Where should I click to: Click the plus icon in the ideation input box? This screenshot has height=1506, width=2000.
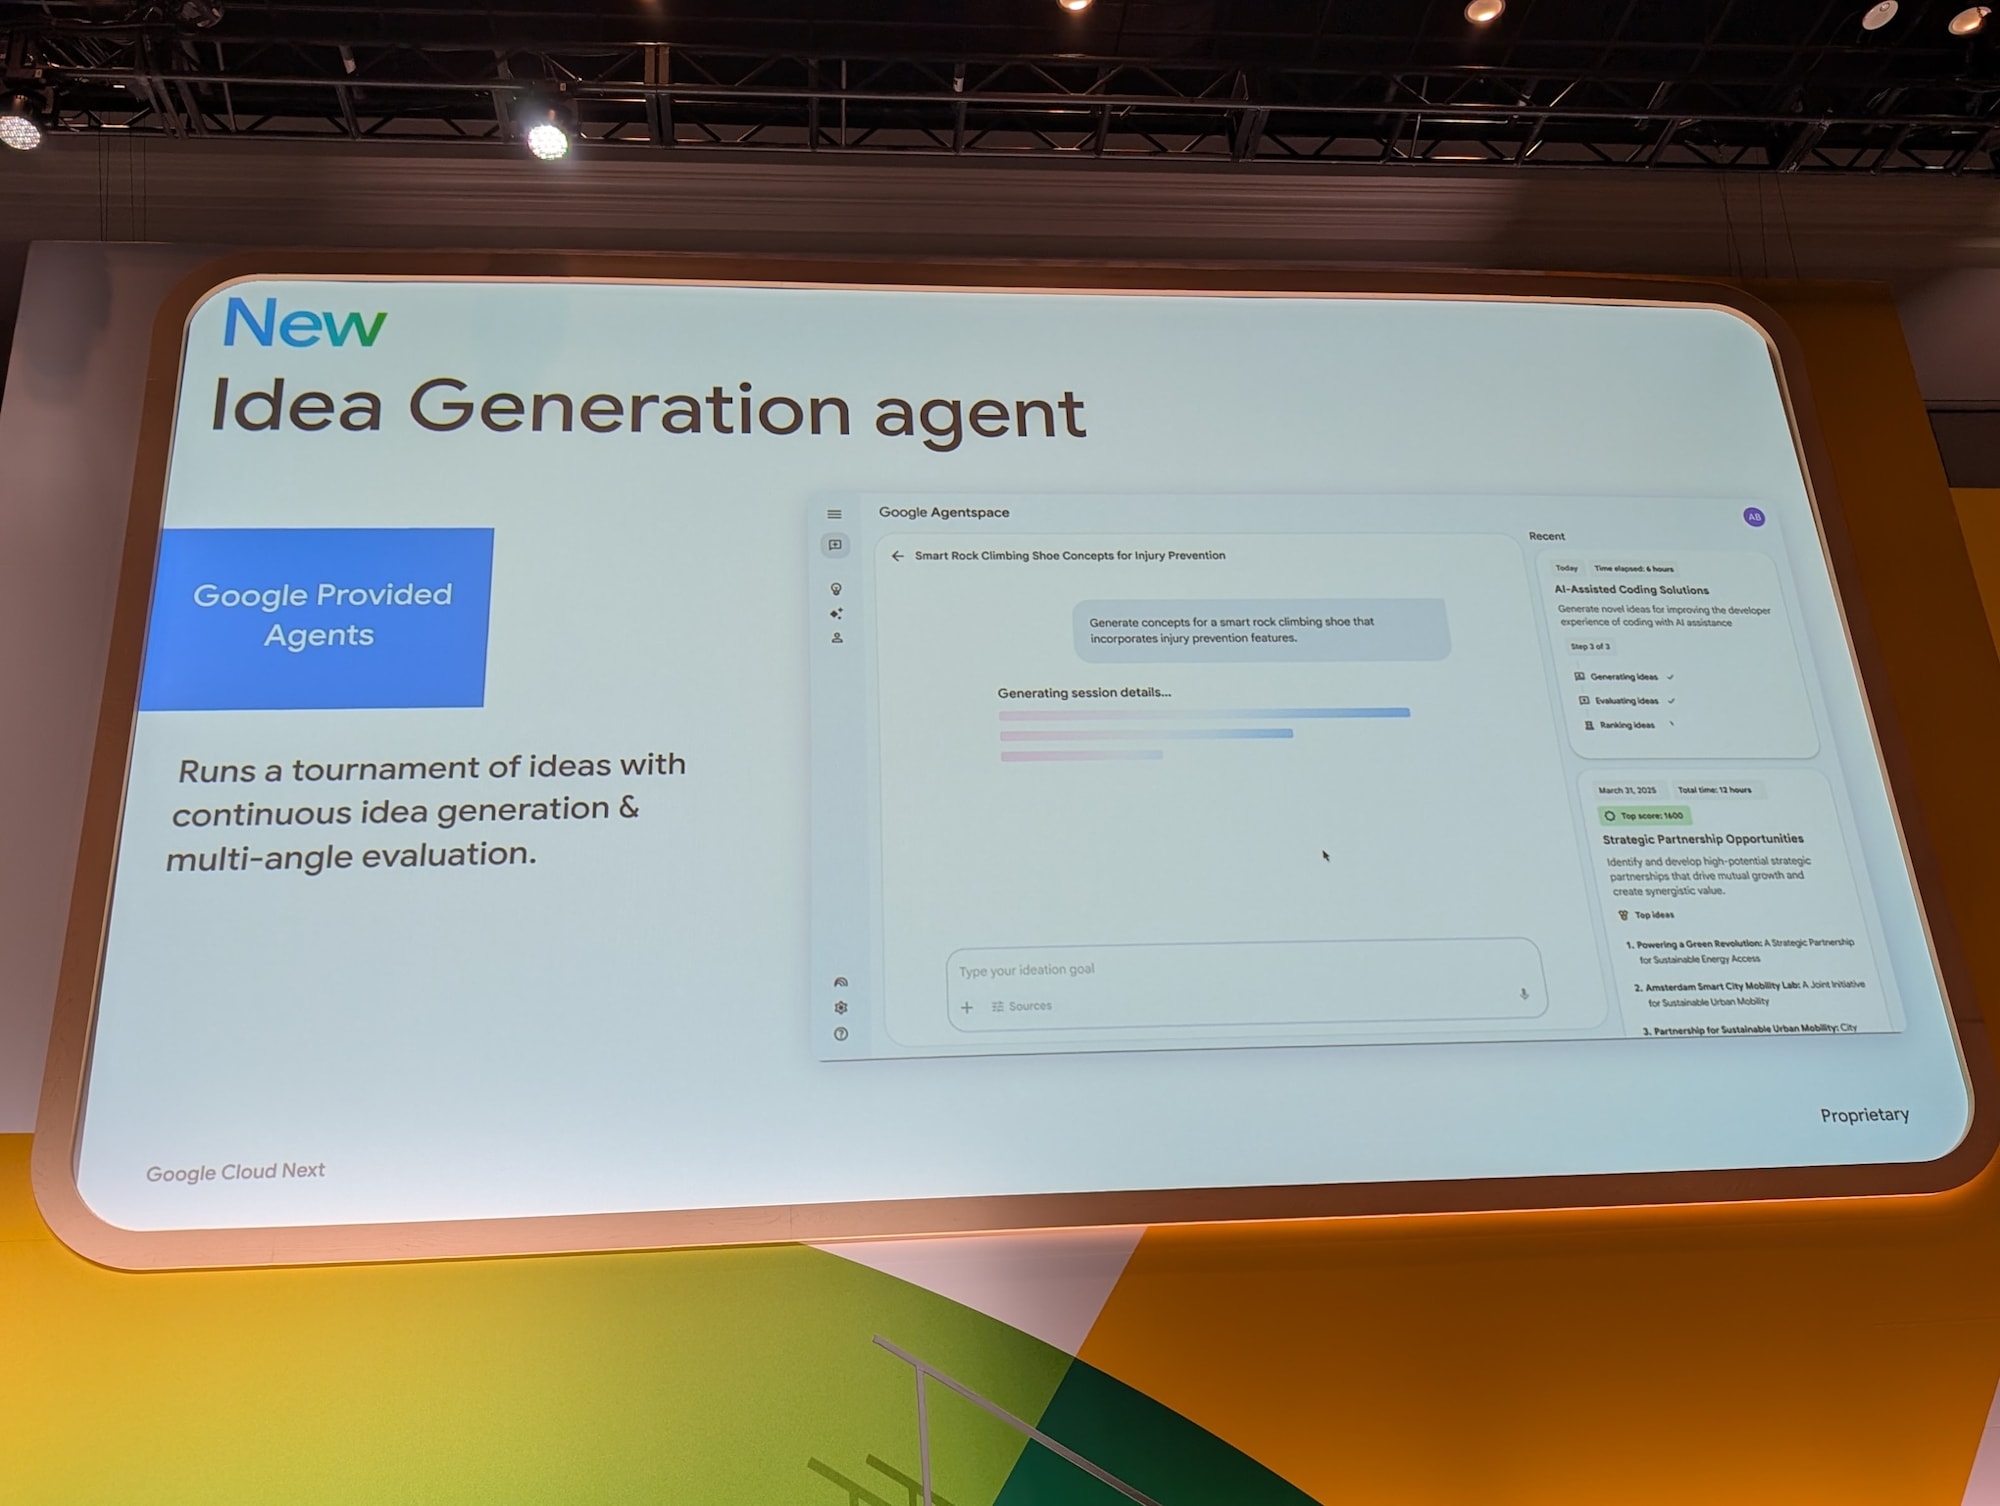967,1007
